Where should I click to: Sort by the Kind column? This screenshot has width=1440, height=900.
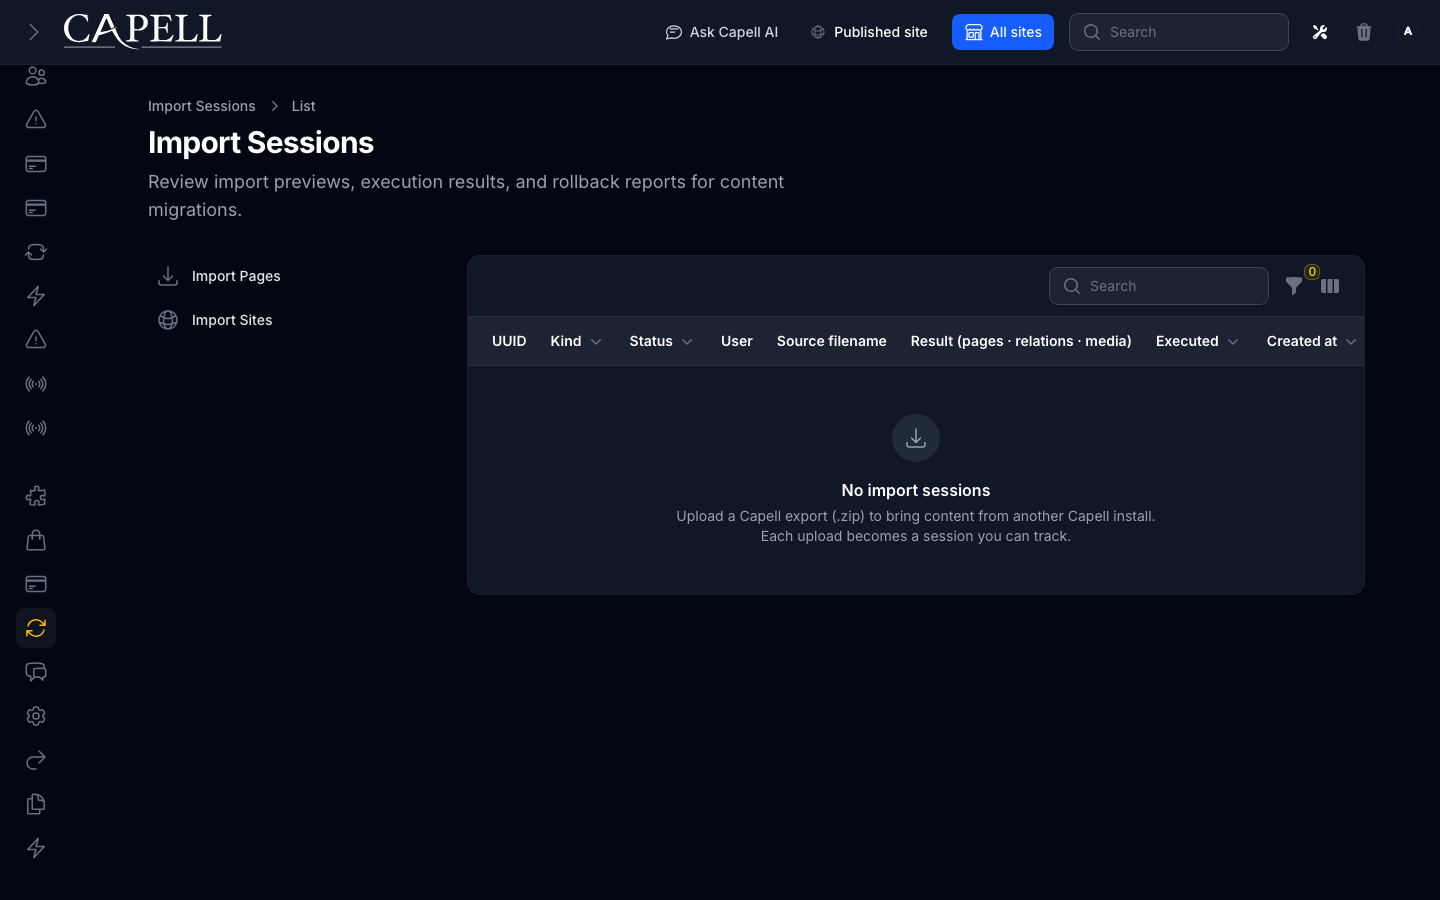[576, 341]
